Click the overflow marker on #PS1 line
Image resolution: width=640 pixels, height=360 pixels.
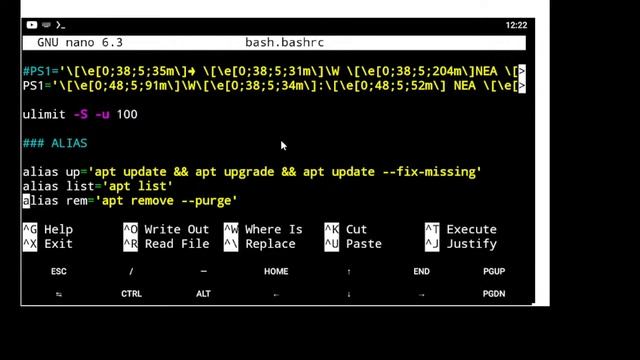click(x=522, y=71)
